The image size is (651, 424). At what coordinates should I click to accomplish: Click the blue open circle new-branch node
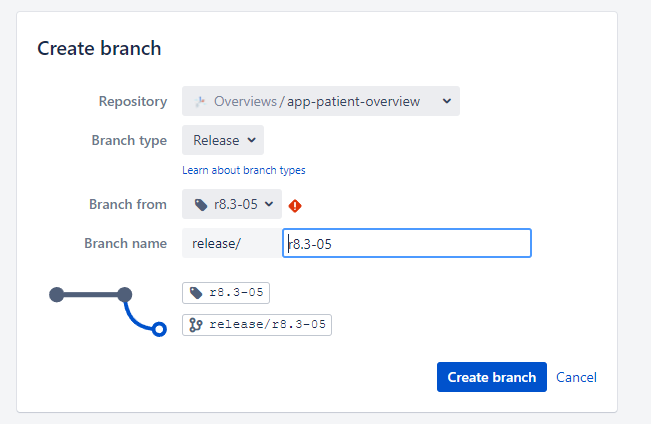[159, 329]
